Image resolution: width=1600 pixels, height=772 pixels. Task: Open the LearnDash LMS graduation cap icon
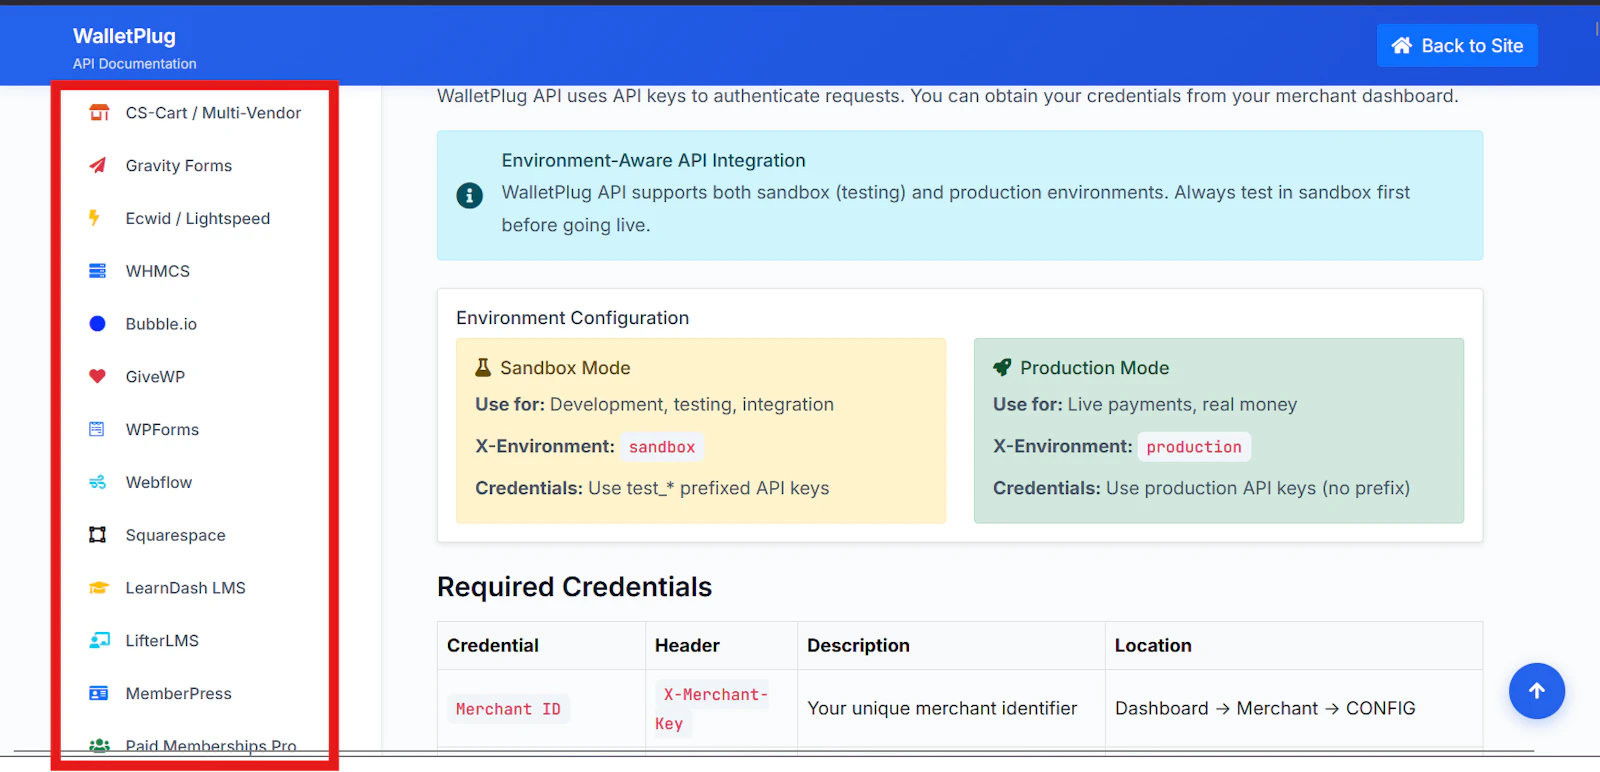tap(98, 588)
